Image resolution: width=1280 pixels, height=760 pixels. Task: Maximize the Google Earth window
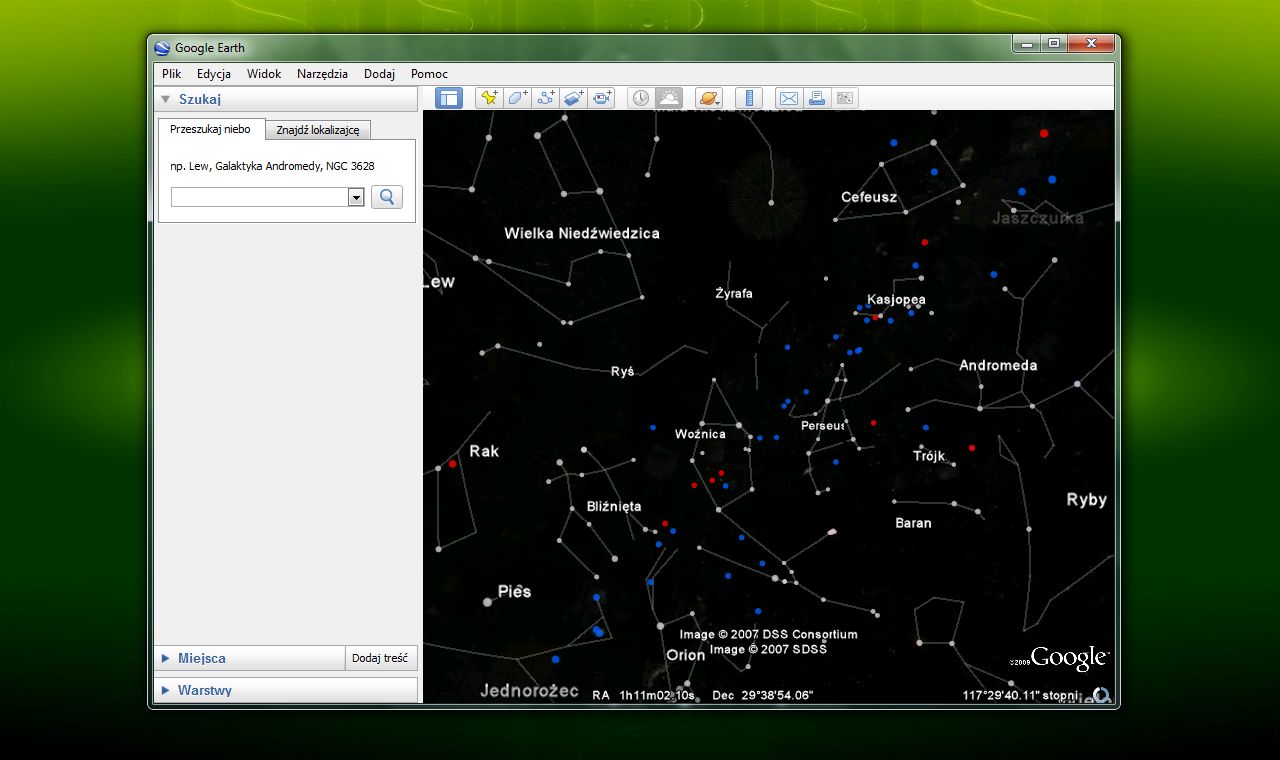(1053, 43)
